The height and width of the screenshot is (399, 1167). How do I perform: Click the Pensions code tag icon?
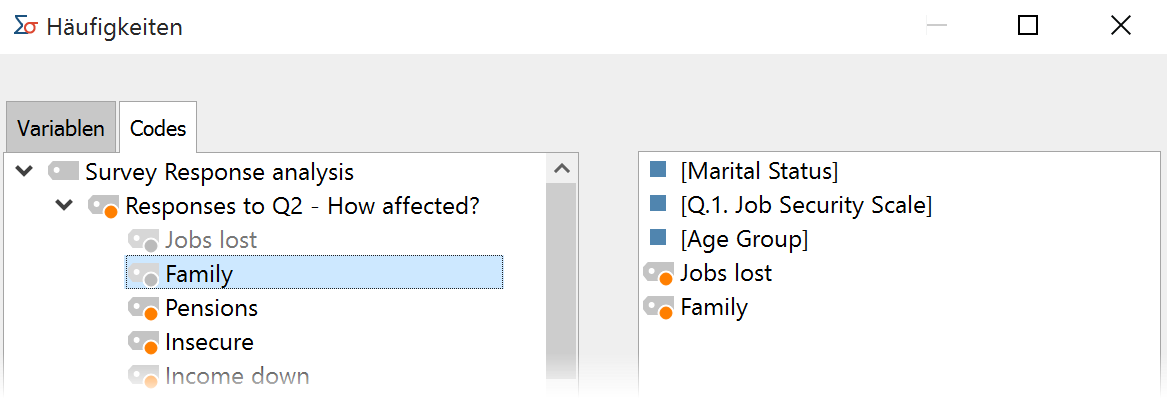[x=143, y=308]
